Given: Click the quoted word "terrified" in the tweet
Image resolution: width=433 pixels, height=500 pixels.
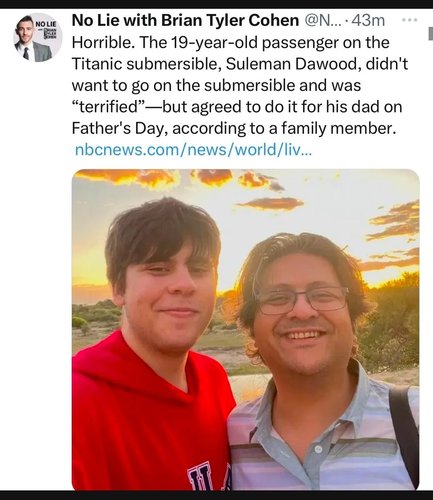Looking at the screenshot, I should click(x=109, y=107).
